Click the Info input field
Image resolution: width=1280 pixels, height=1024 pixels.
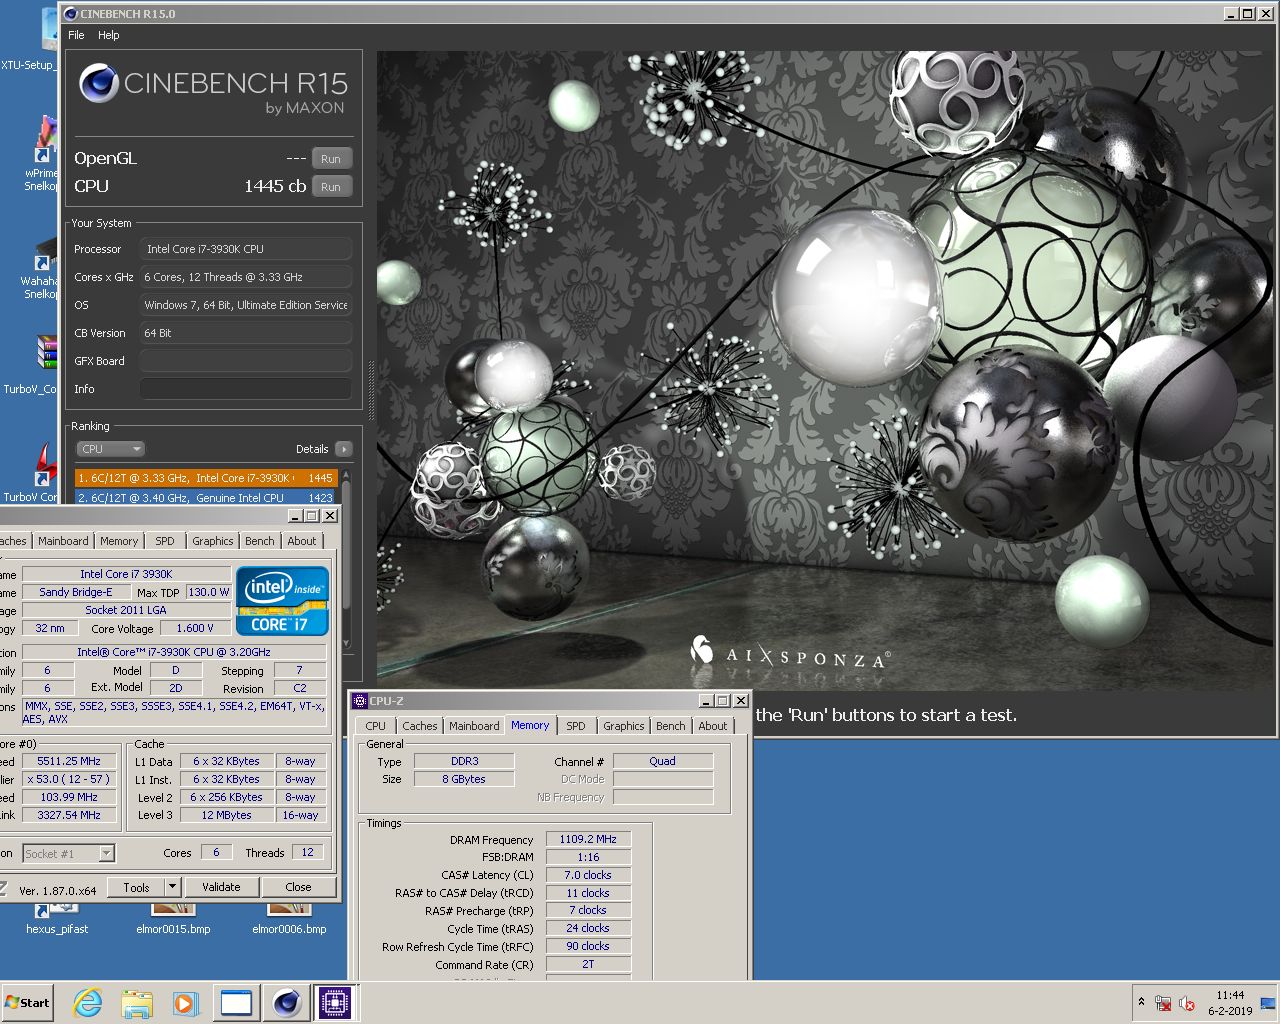(246, 389)
